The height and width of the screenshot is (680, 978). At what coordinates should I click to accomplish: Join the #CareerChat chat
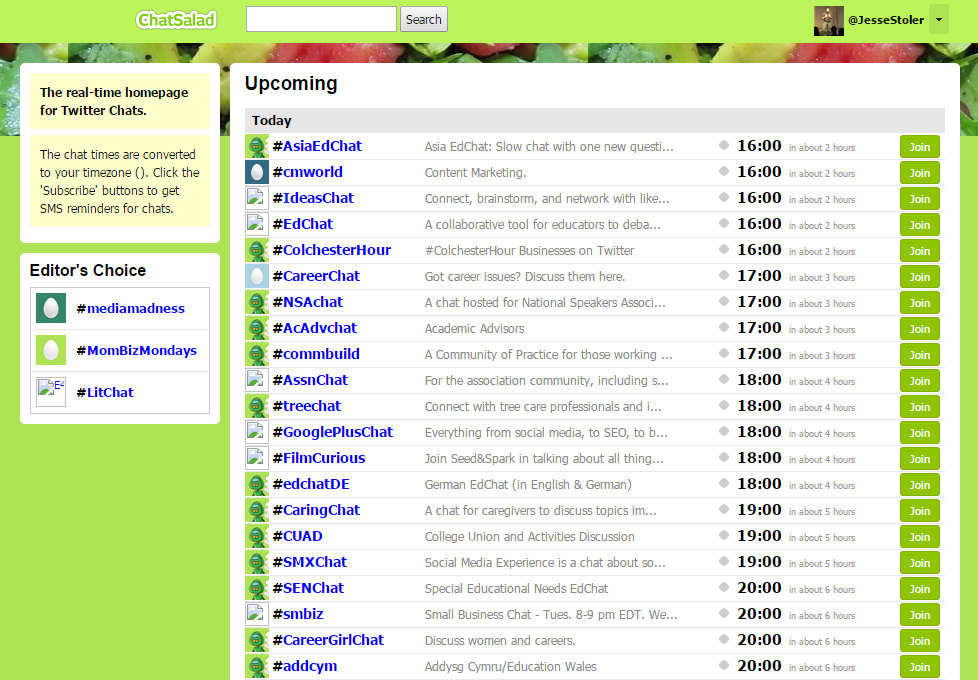pyautogui.click(x=919, y=277)
